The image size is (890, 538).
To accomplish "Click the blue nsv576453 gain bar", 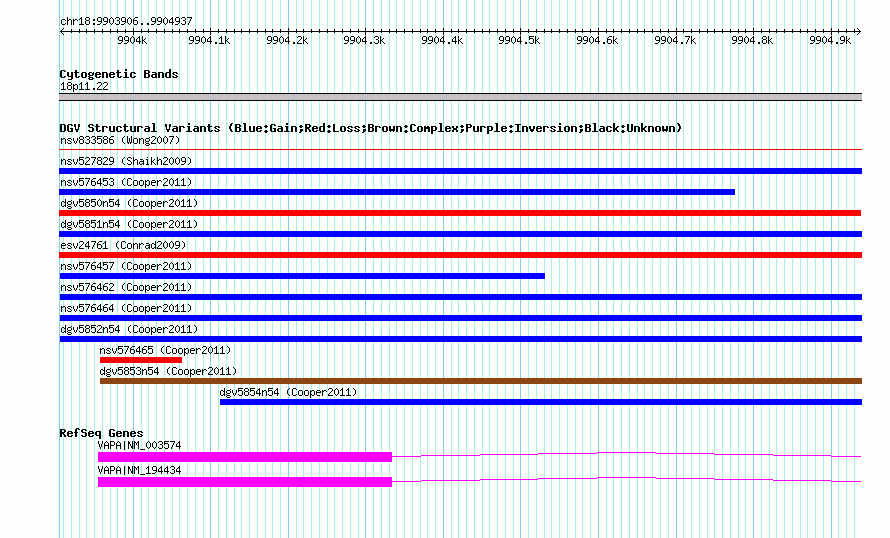I will (x=397, y=192).
